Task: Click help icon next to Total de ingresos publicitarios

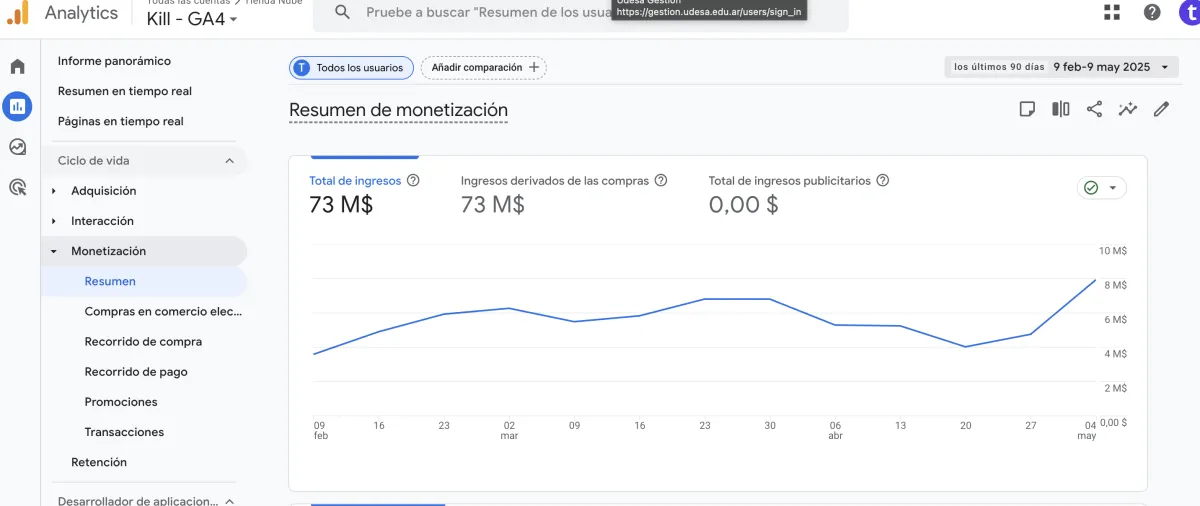Action: tap(883, 181)
